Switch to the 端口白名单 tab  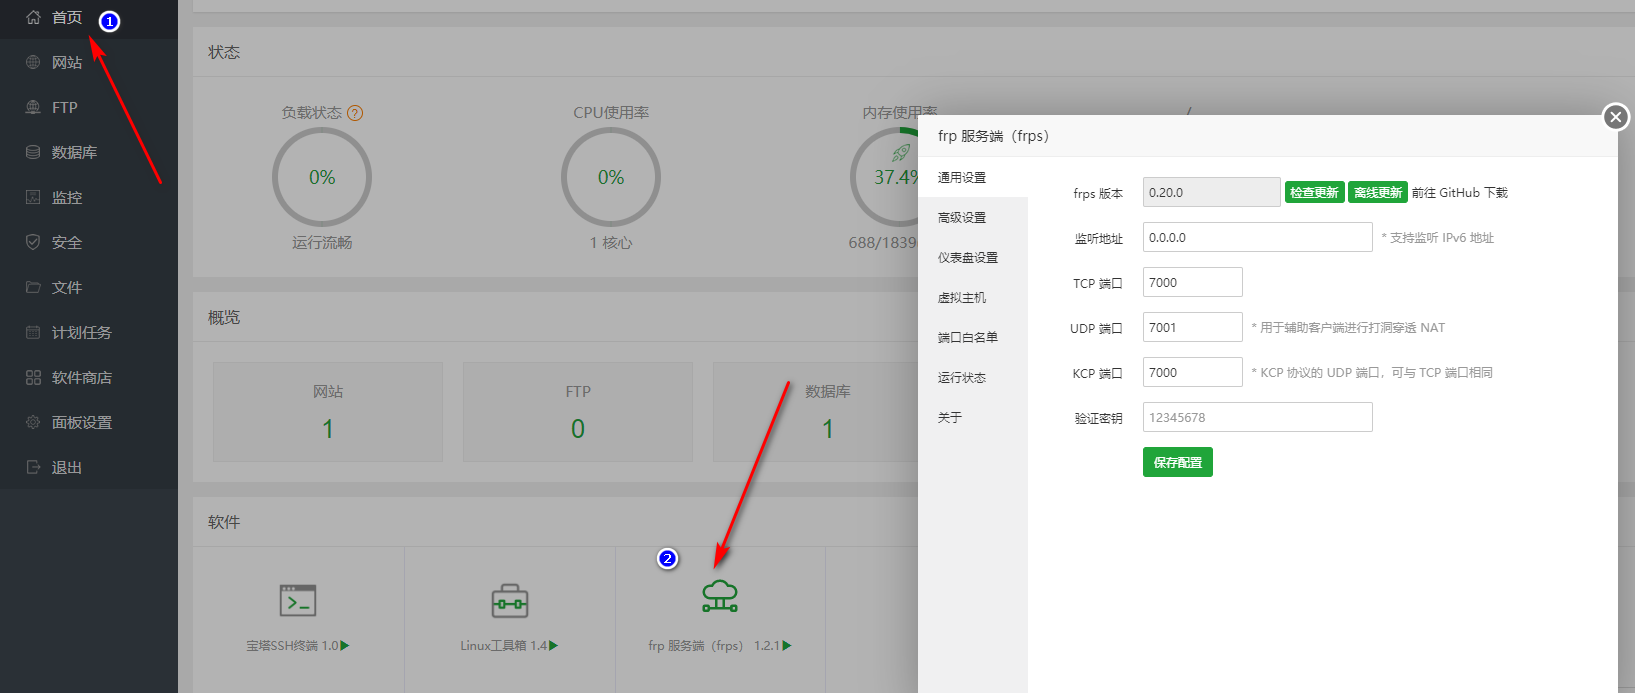click(x=973, y=337)
